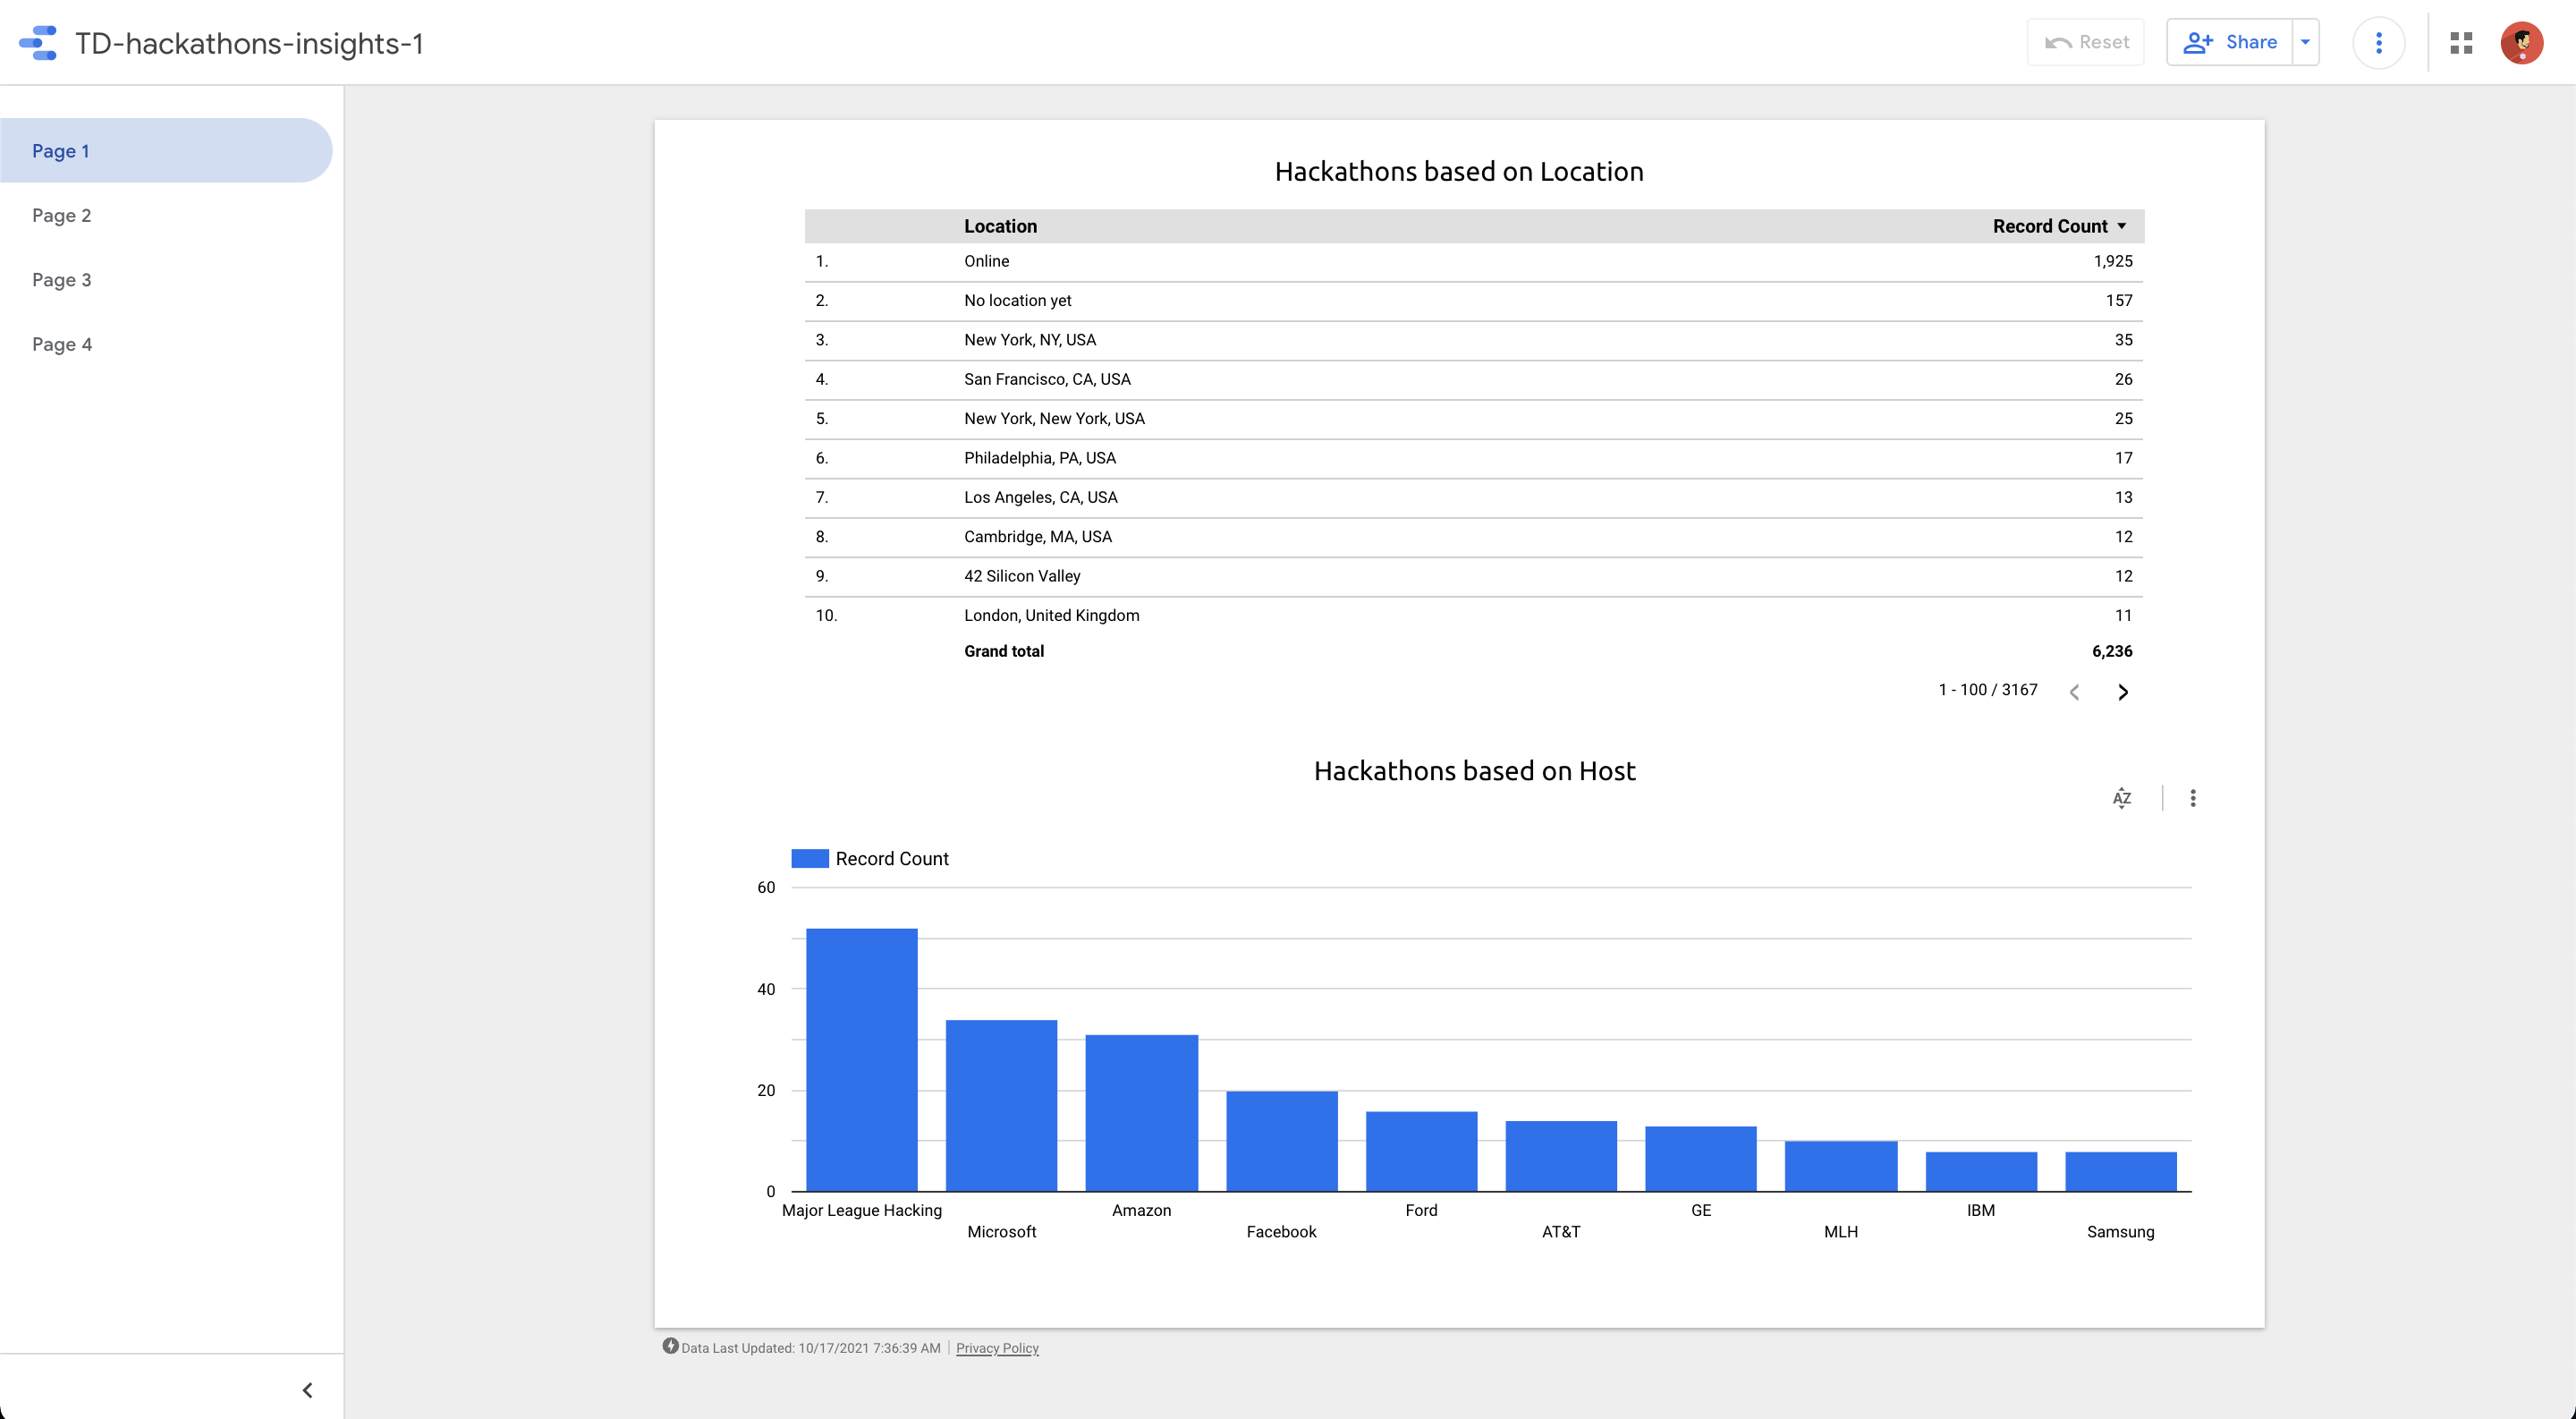Click the AZ sort icon on chart
The width and height of the screenshot is (2576, 1419).
2122,797
